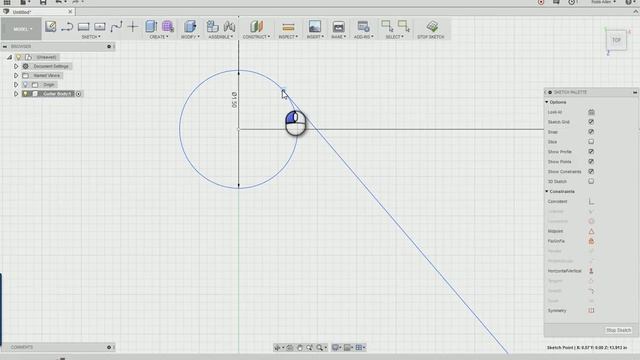The height and width of the screenshot is (360, 640).
Task: Select the Orbit navigation icon
Action: [x=278, y=347]
